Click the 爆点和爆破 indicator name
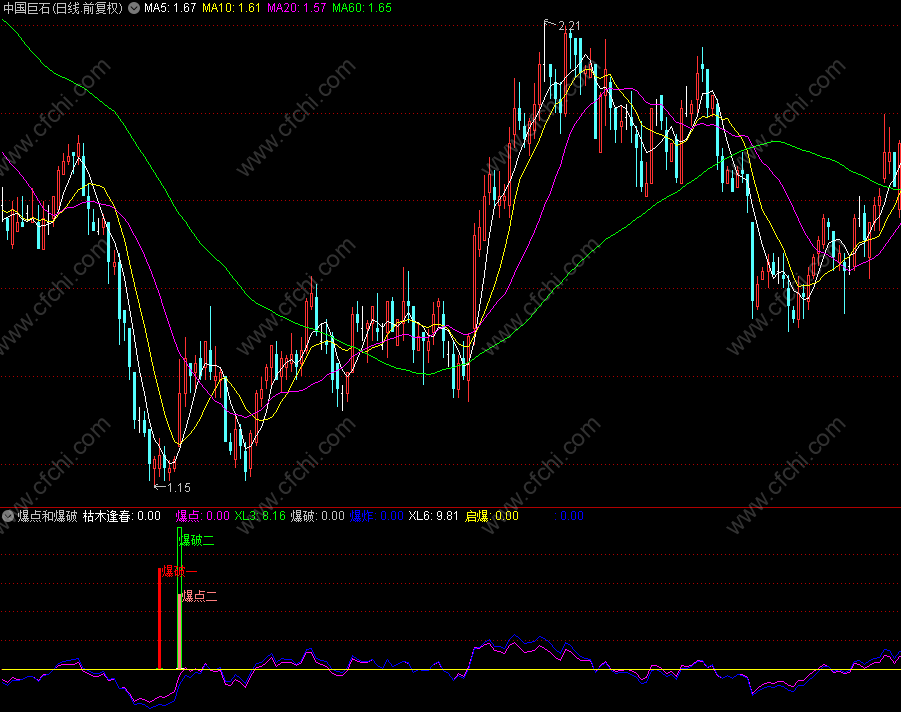 tap(47, 516)
